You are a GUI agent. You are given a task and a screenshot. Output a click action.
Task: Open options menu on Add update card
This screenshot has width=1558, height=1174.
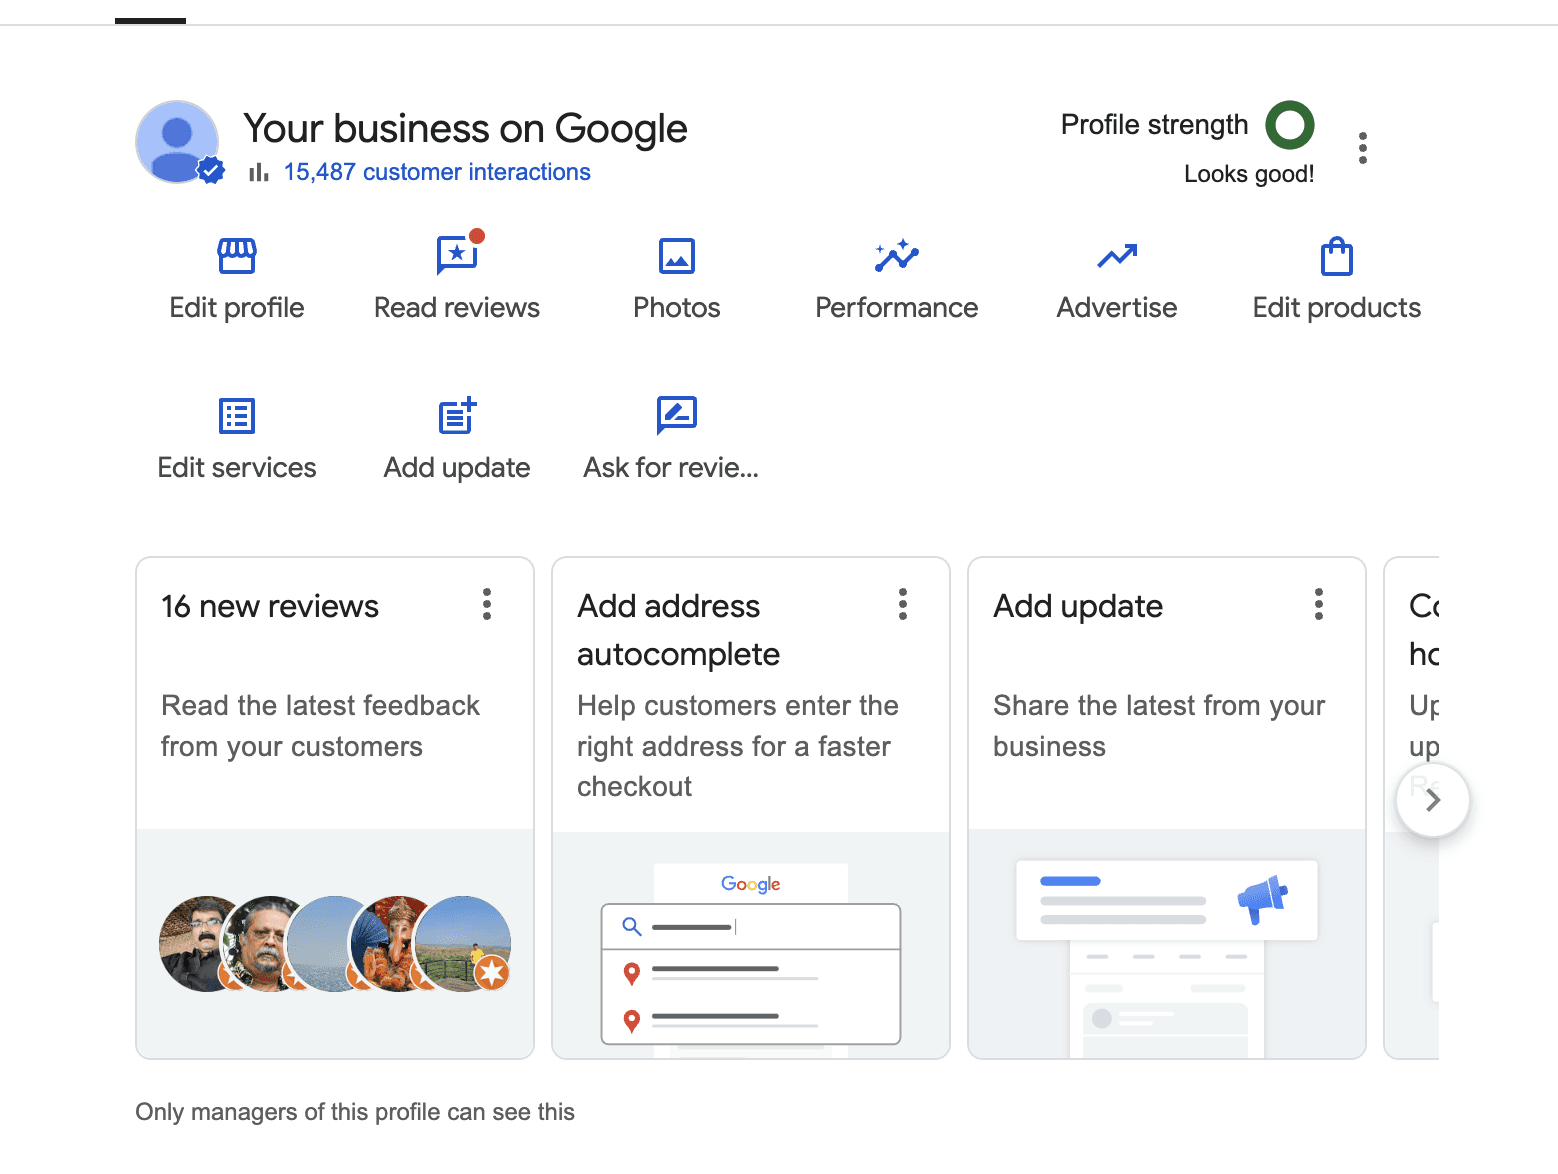tap(1319, 604)
